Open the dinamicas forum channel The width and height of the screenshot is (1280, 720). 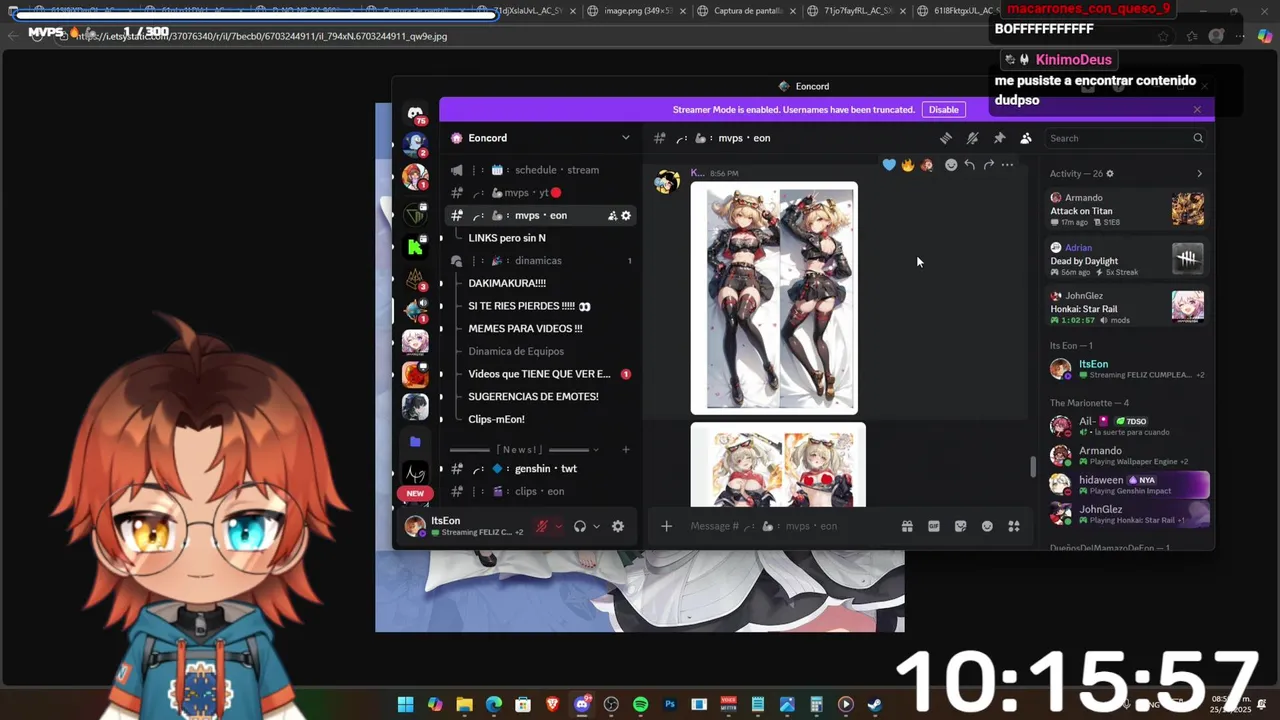[x=540, y=261]
